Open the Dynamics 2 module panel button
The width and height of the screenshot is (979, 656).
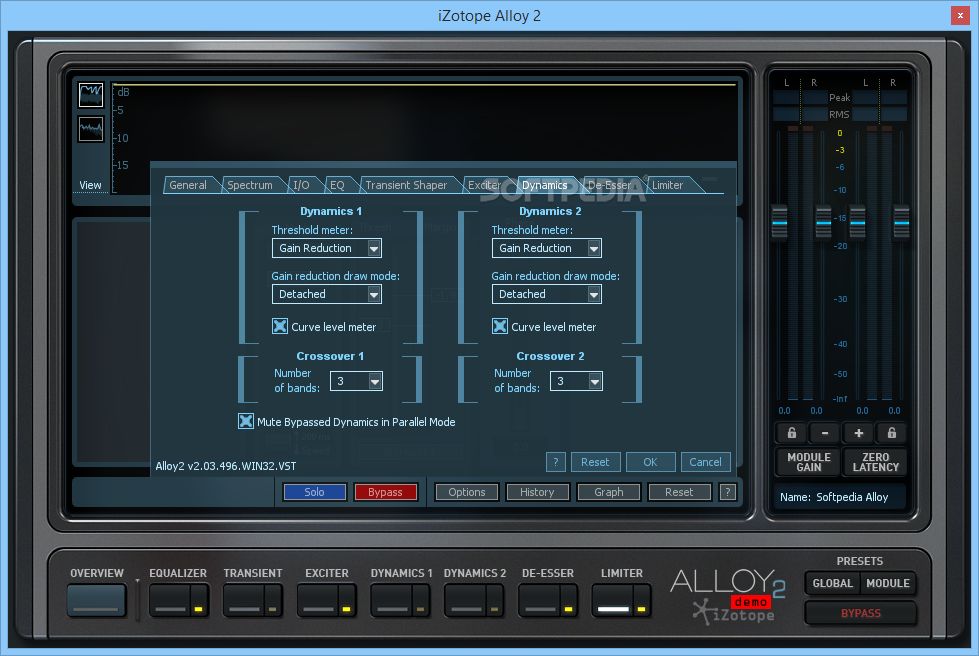pos(465,600)
